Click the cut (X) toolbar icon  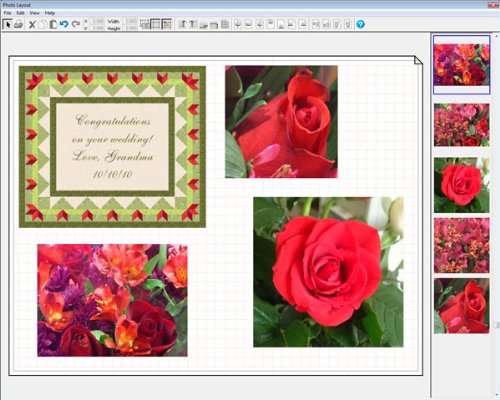coord(32,24)
